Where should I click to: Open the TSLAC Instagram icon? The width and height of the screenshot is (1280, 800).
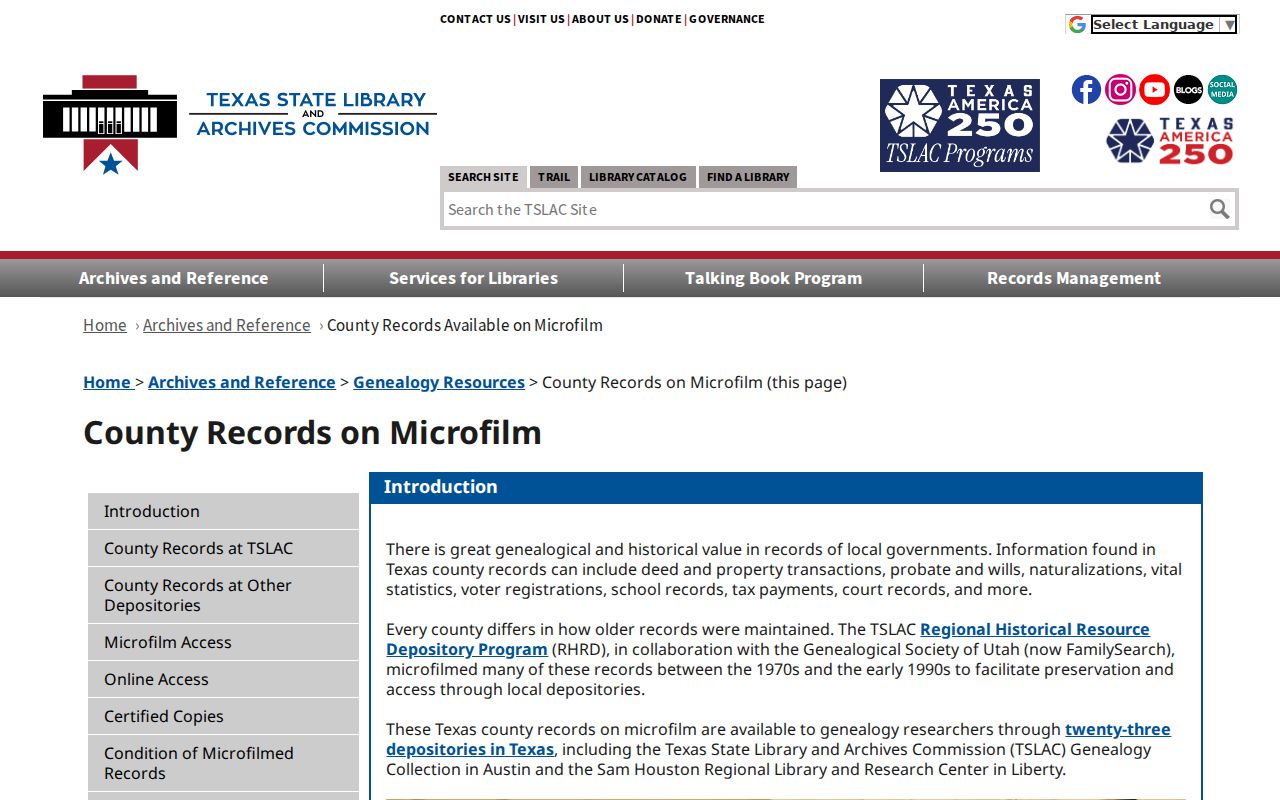(1120, 90)
